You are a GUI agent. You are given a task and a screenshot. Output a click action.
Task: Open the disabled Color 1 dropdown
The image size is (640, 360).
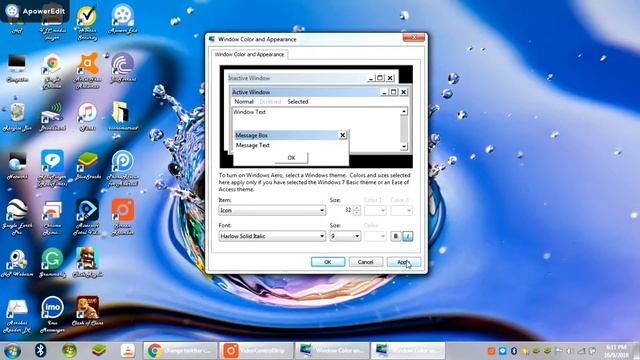375,210
